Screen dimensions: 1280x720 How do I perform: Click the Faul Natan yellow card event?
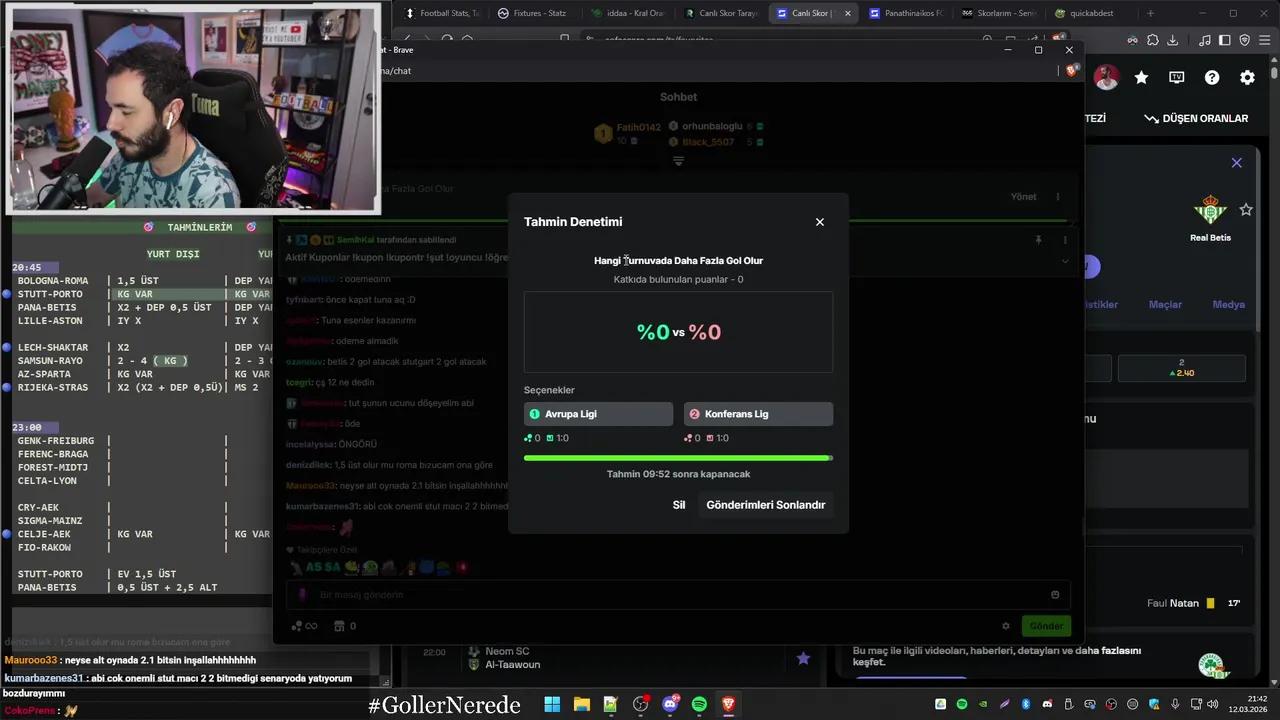[x=1193, y=603]
